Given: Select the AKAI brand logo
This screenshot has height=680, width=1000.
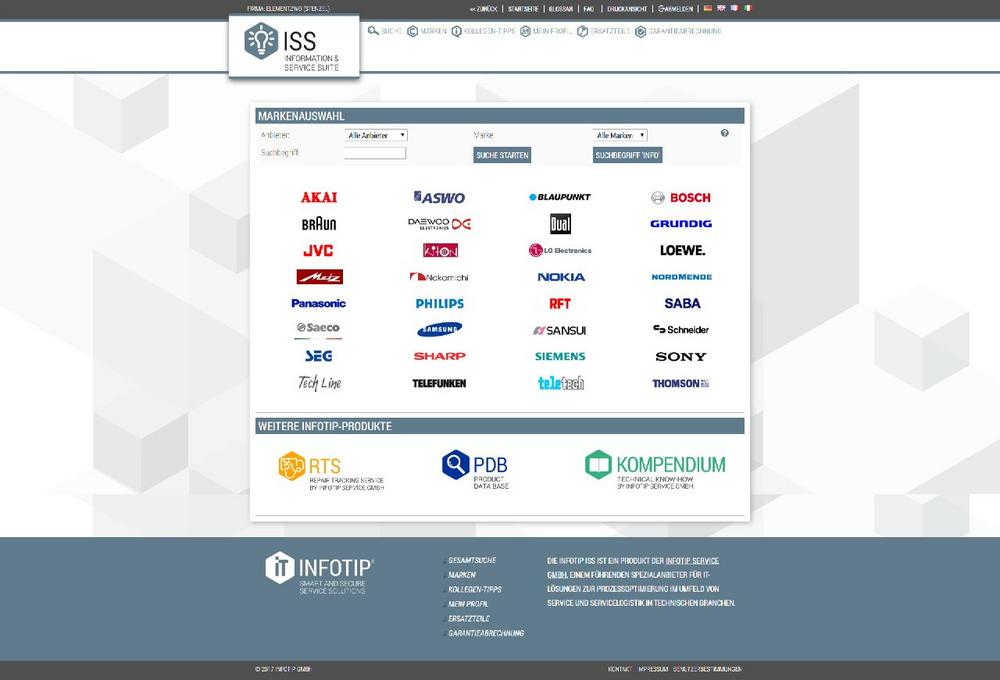Looking at the screenshot, I should pos(319,197).
